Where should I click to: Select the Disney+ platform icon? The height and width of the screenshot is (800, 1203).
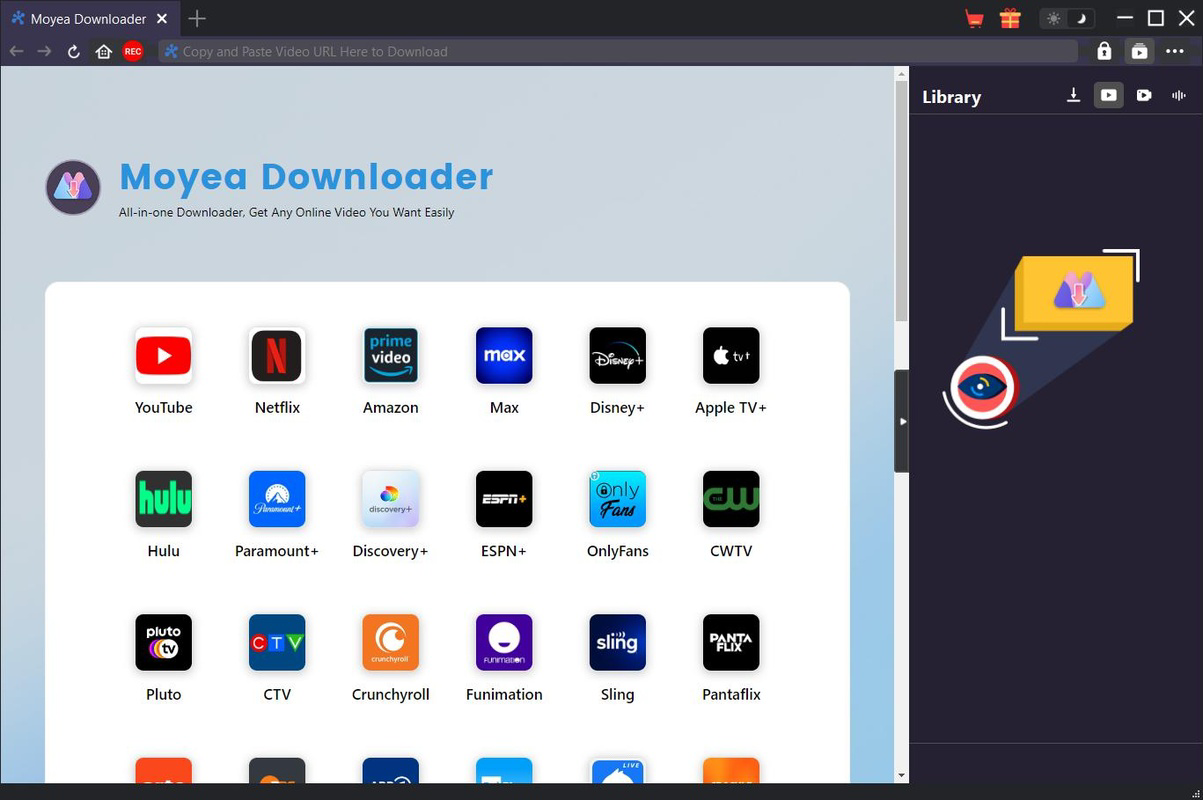[x=617, y=355]
